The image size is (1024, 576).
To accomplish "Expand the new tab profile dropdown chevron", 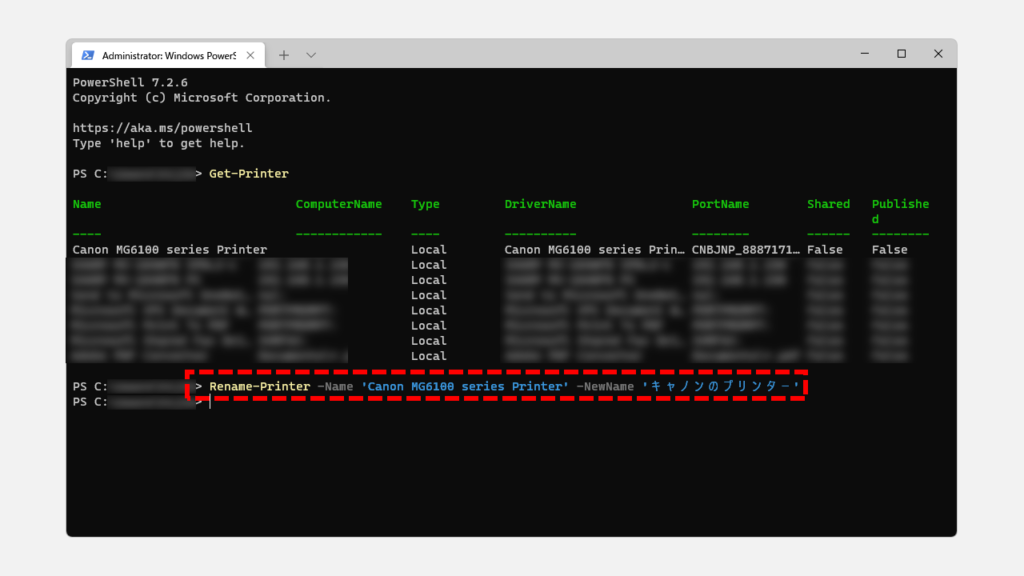I will coord(311,54).
